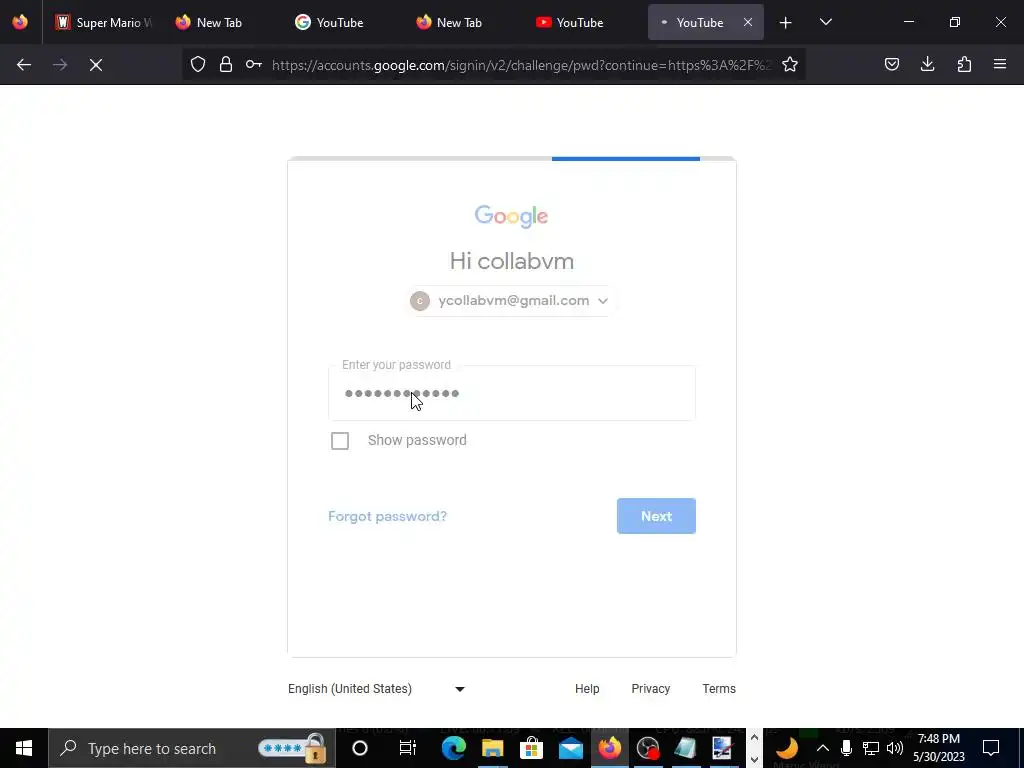Open network settings tray icon
This screenshot has width=1024, height=768.
coord(871,748)
